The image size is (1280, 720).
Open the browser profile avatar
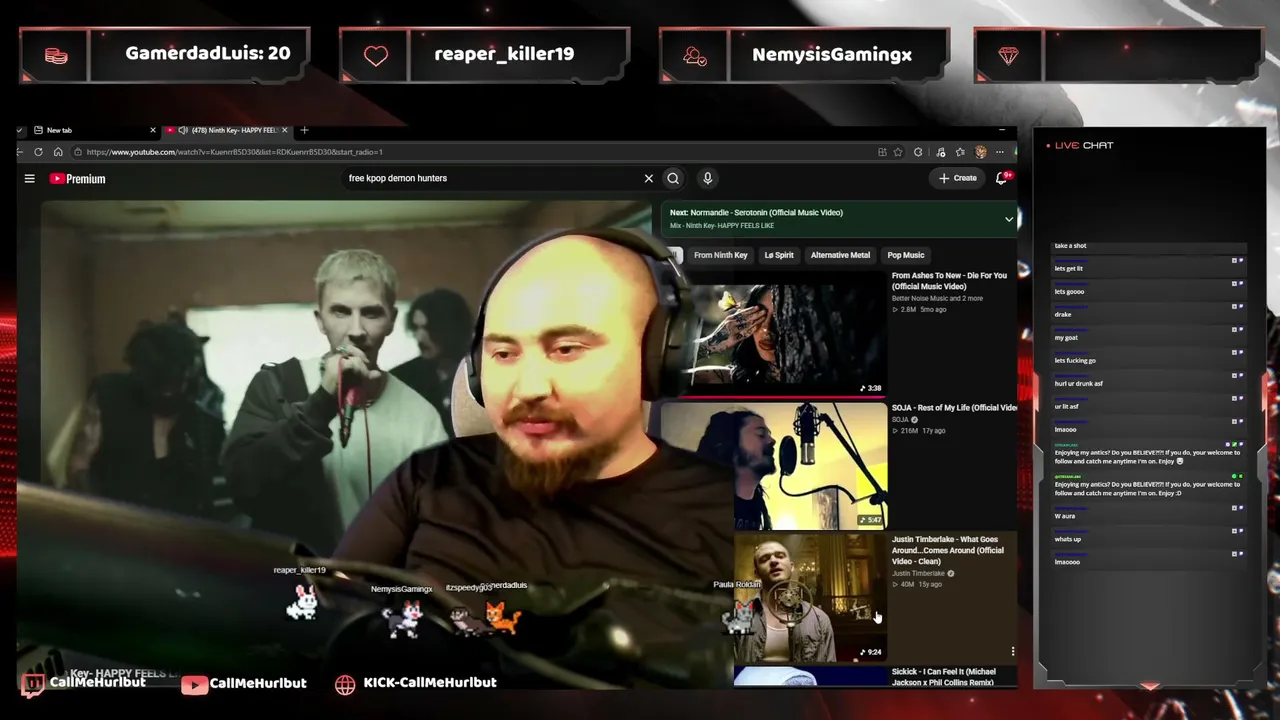point(980,152)
